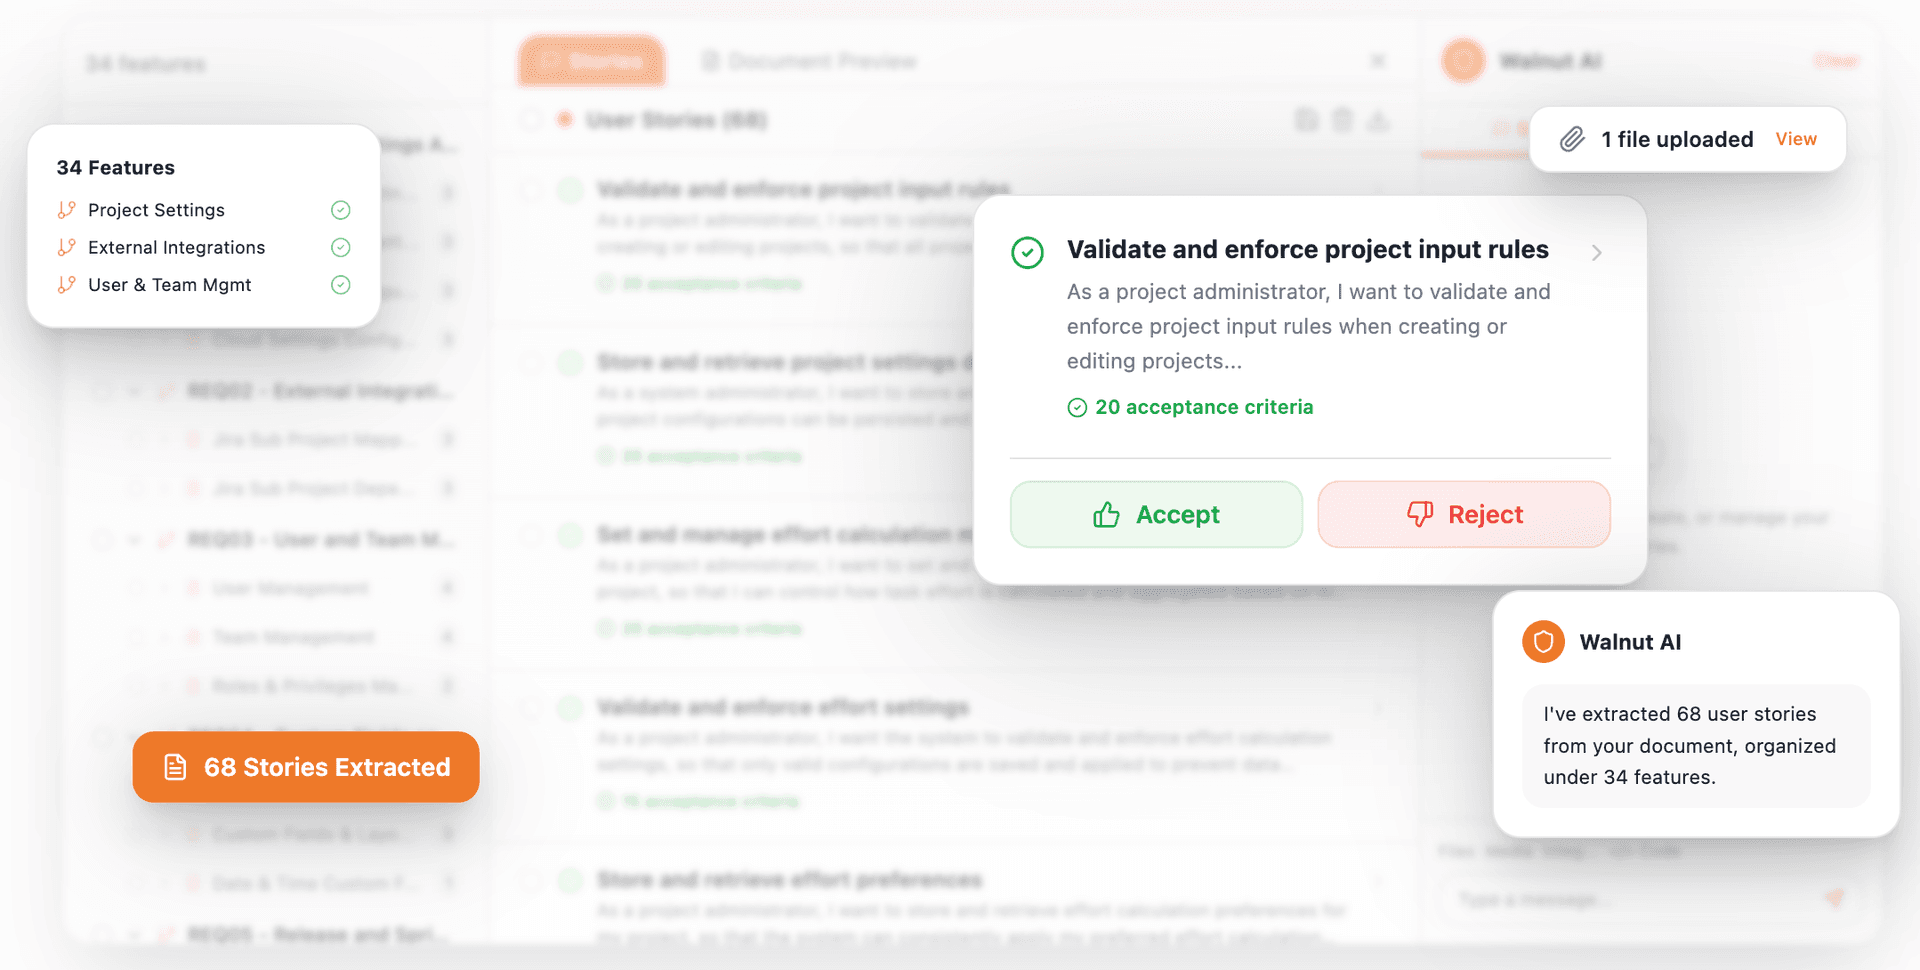The height and width of the screenshot is (970, 1920).
Task: Toggle the User & Team Mgmt checkmark
Action: (341, 285)
